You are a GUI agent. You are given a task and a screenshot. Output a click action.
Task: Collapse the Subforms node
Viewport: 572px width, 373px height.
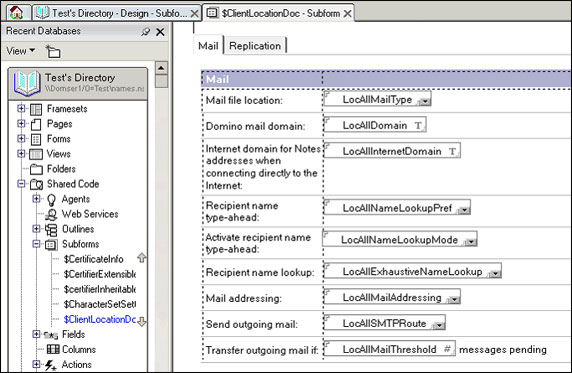click(36, 243)
